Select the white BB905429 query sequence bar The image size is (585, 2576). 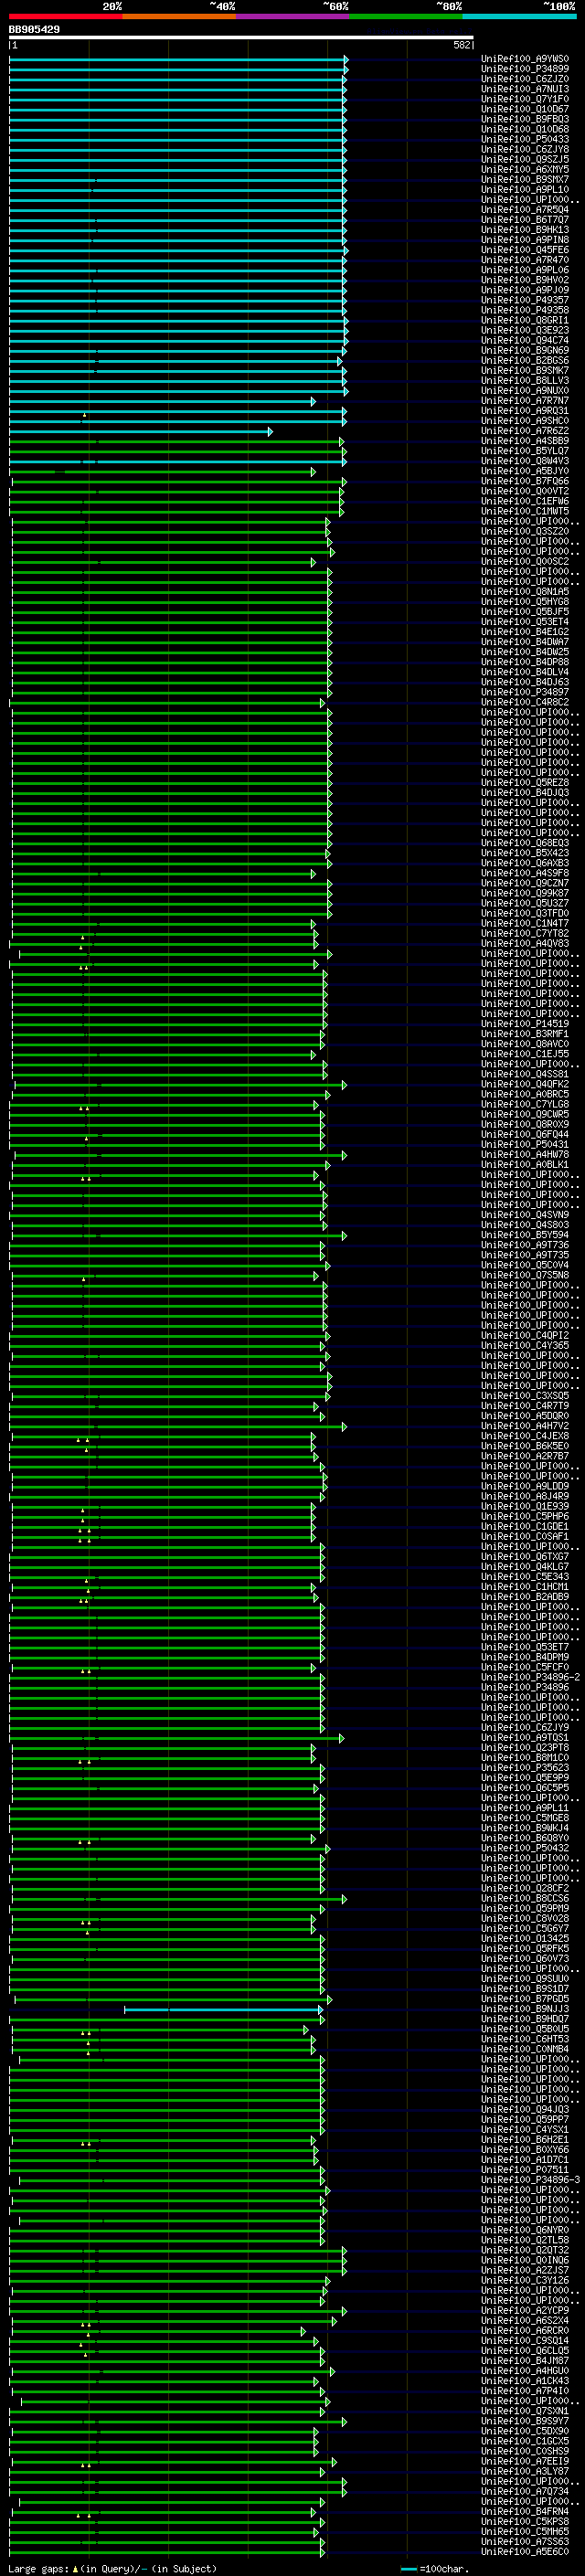(x=241, y=37)
